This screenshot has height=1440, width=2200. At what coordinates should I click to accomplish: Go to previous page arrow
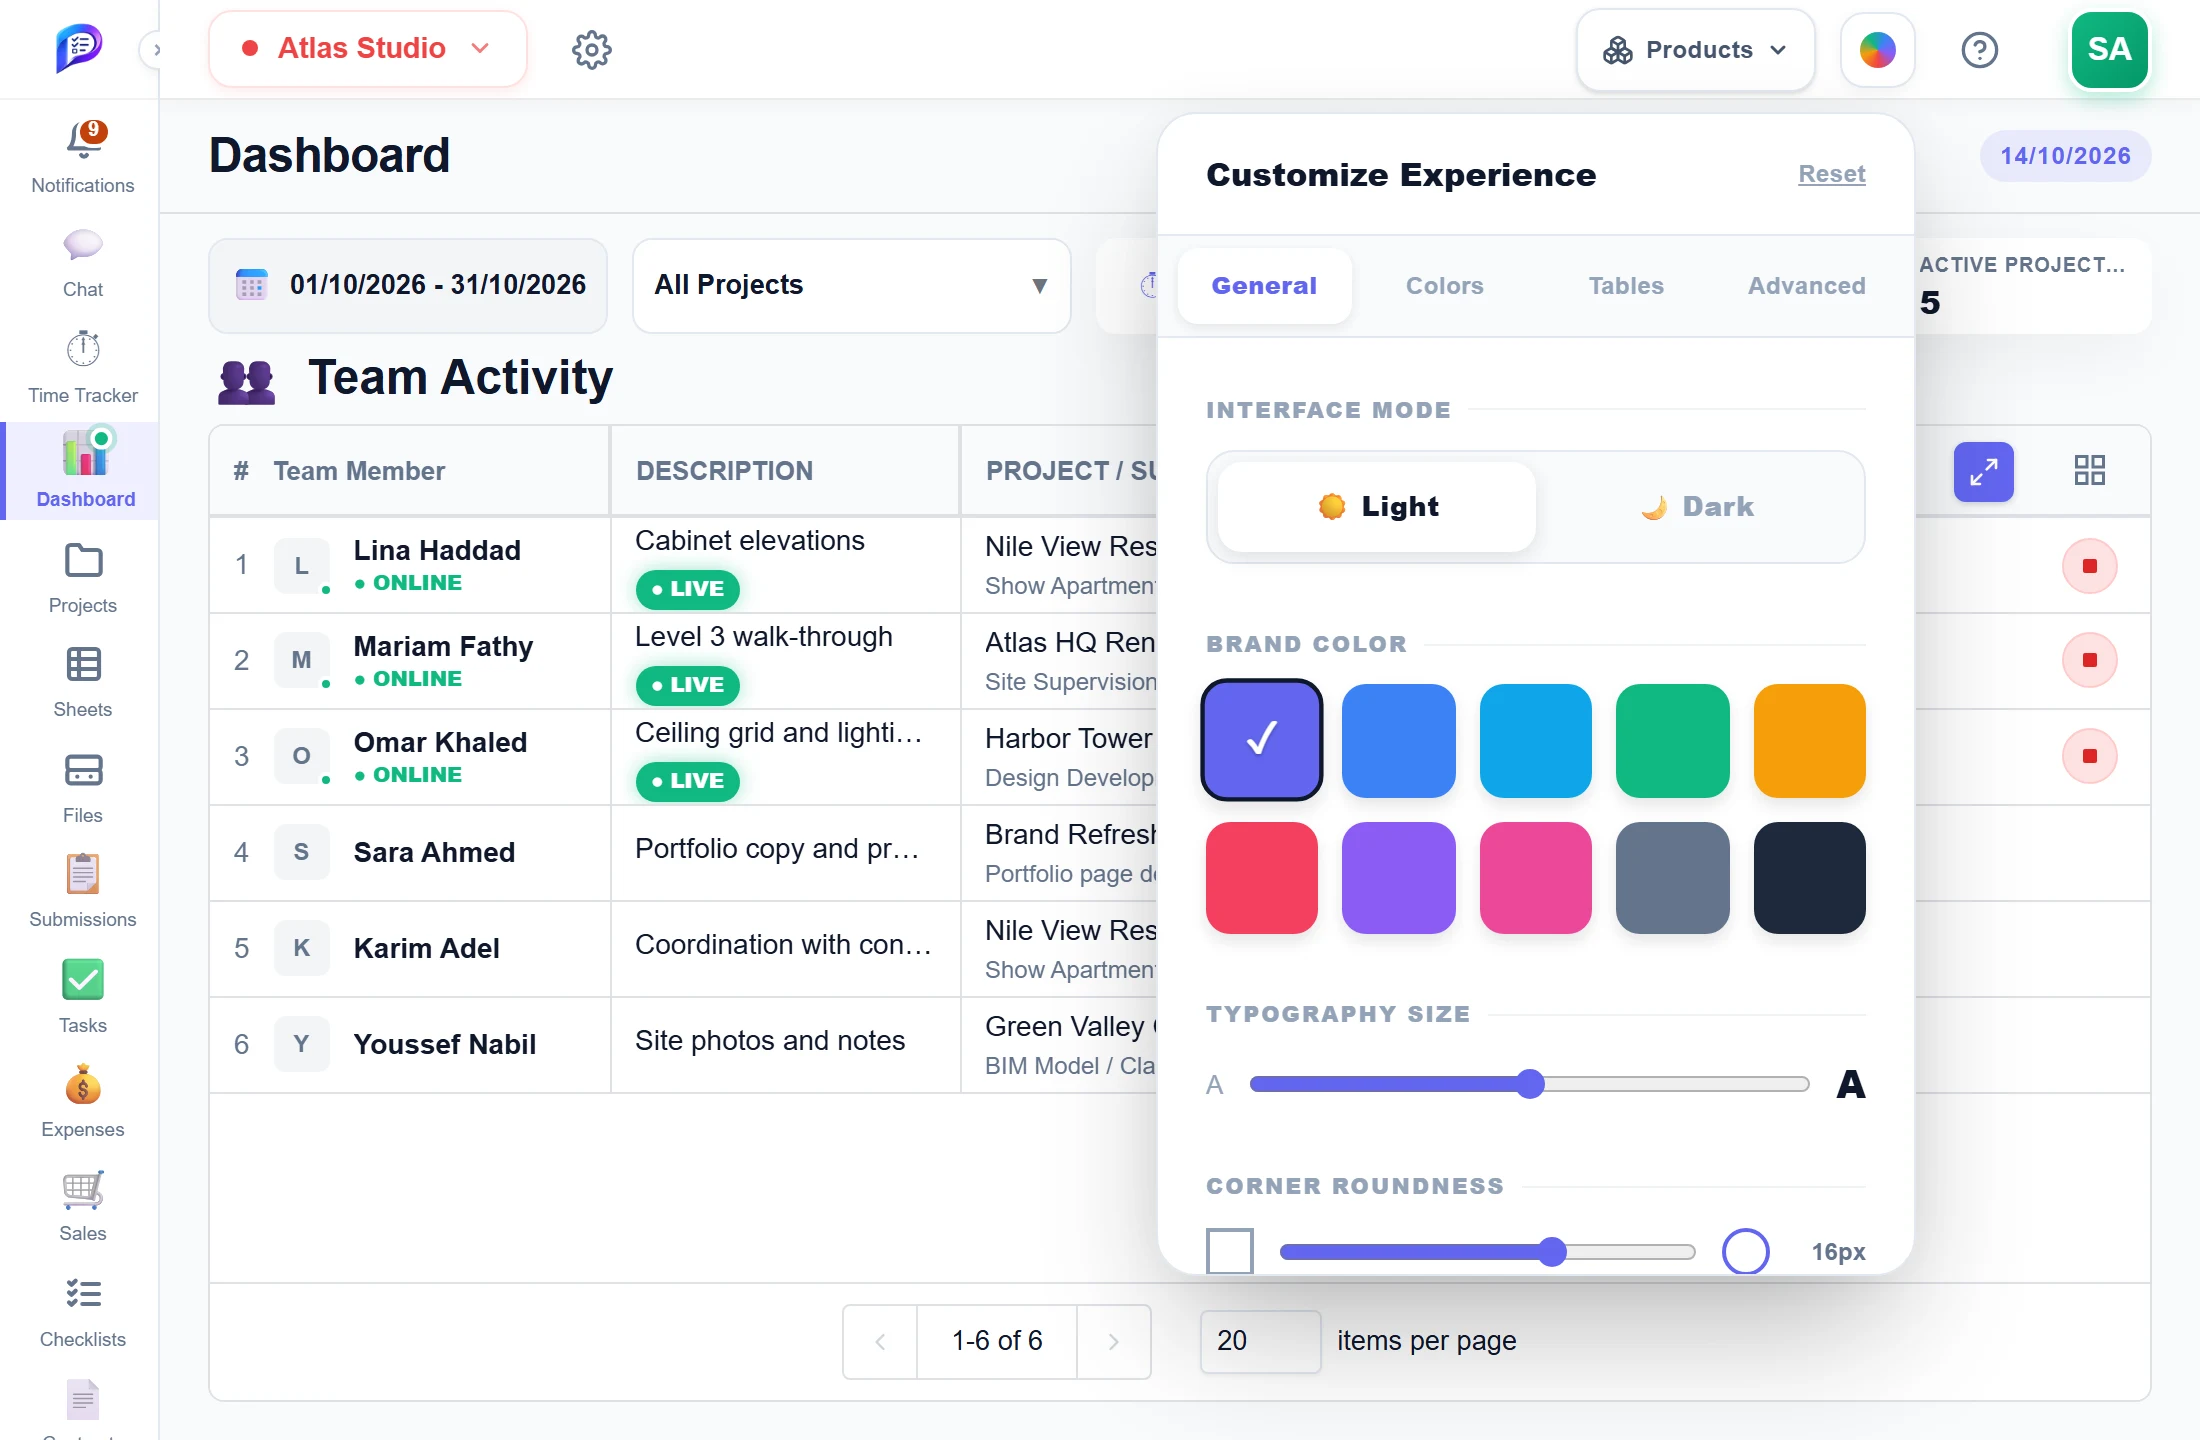point(880,1341)
